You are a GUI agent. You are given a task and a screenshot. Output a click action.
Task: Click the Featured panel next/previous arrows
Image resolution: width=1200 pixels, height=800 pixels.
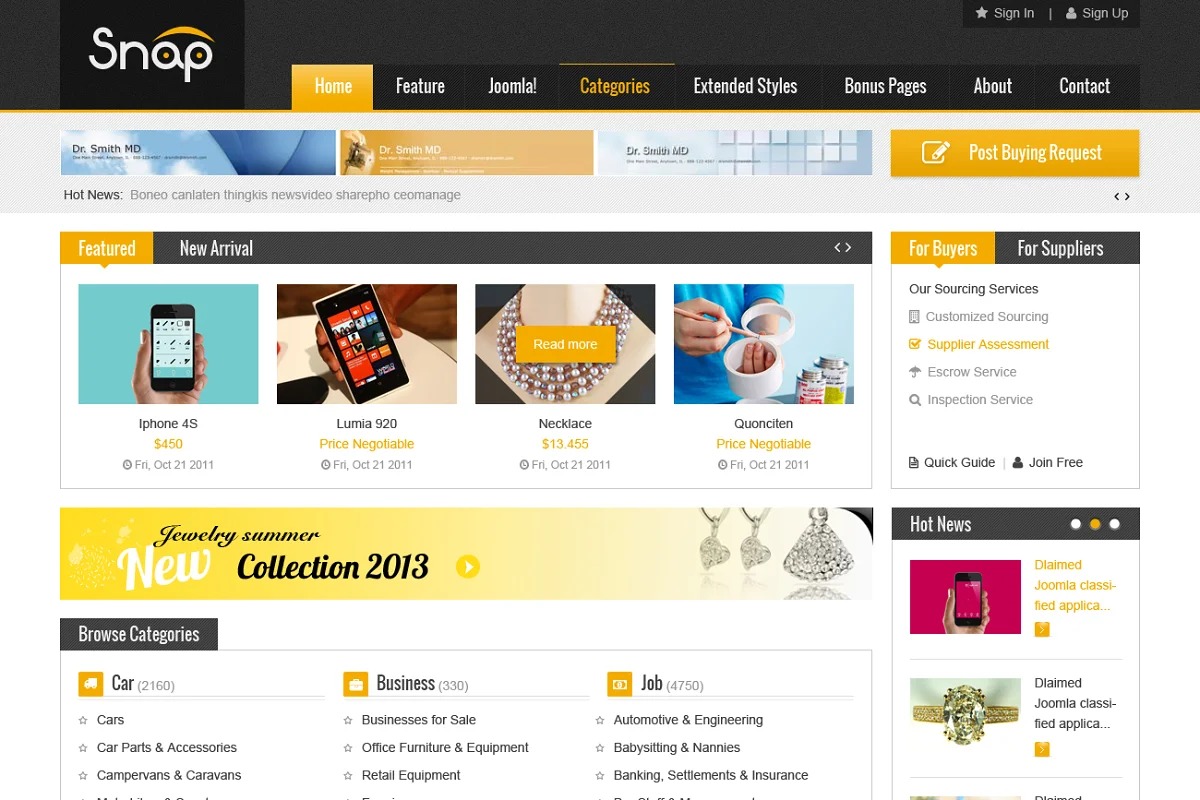click(843, 248)
